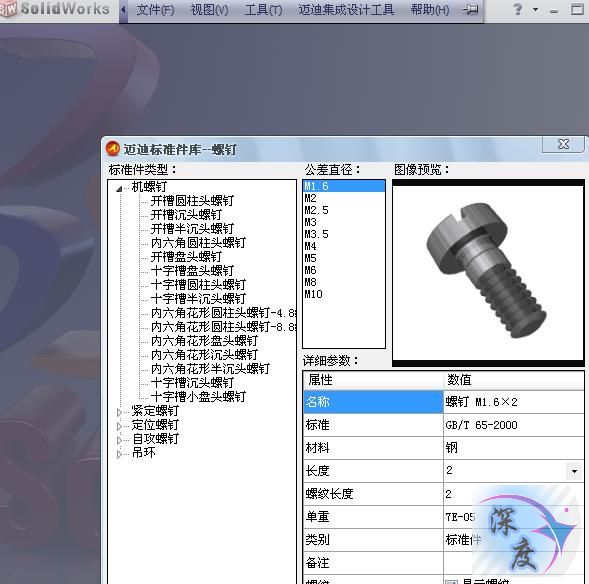Click the empty 备注 value cell

coord(513,563)
